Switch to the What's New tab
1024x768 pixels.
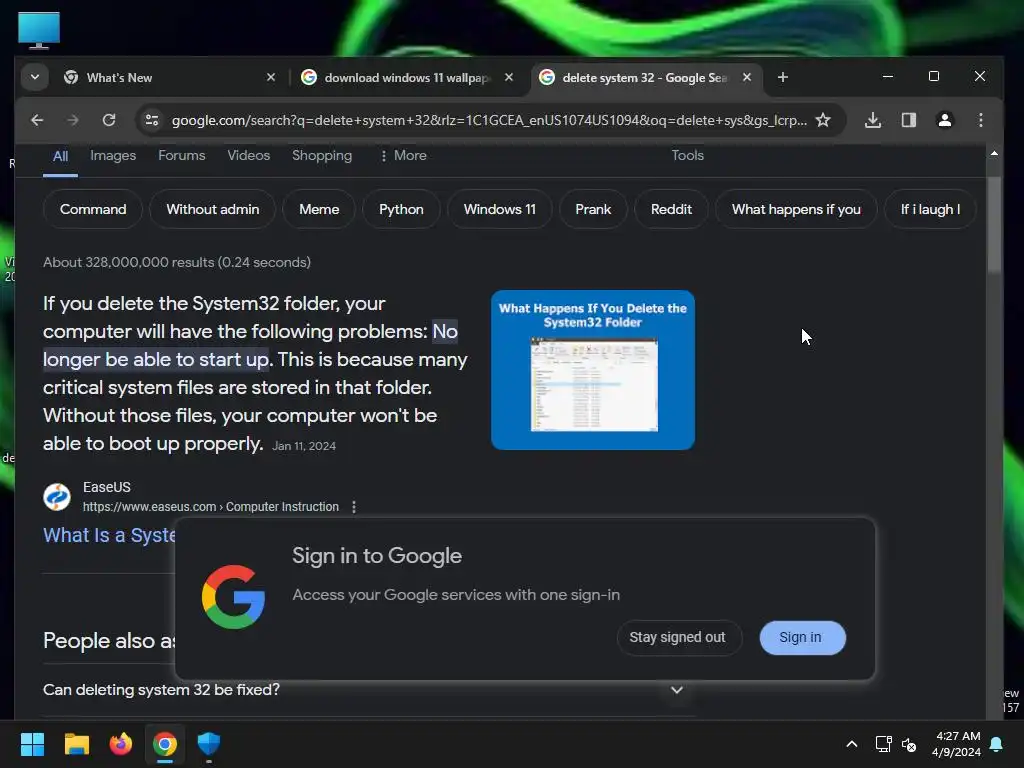click(170, 78)
